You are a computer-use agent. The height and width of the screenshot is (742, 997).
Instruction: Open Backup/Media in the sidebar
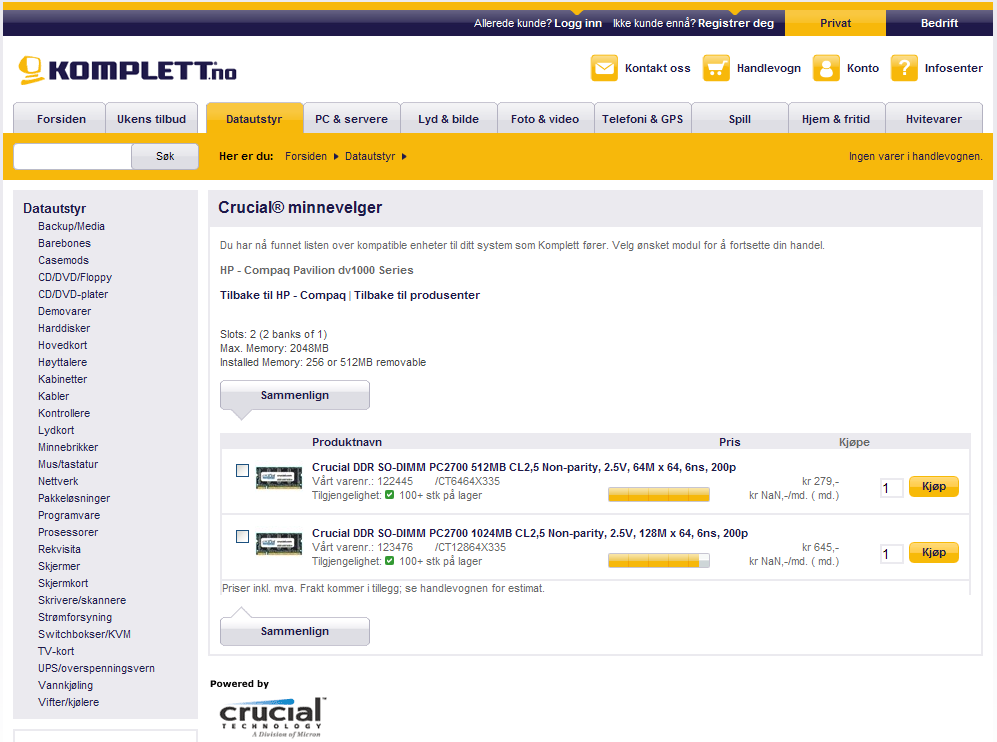pyautogui.click(x=71, y=226)
